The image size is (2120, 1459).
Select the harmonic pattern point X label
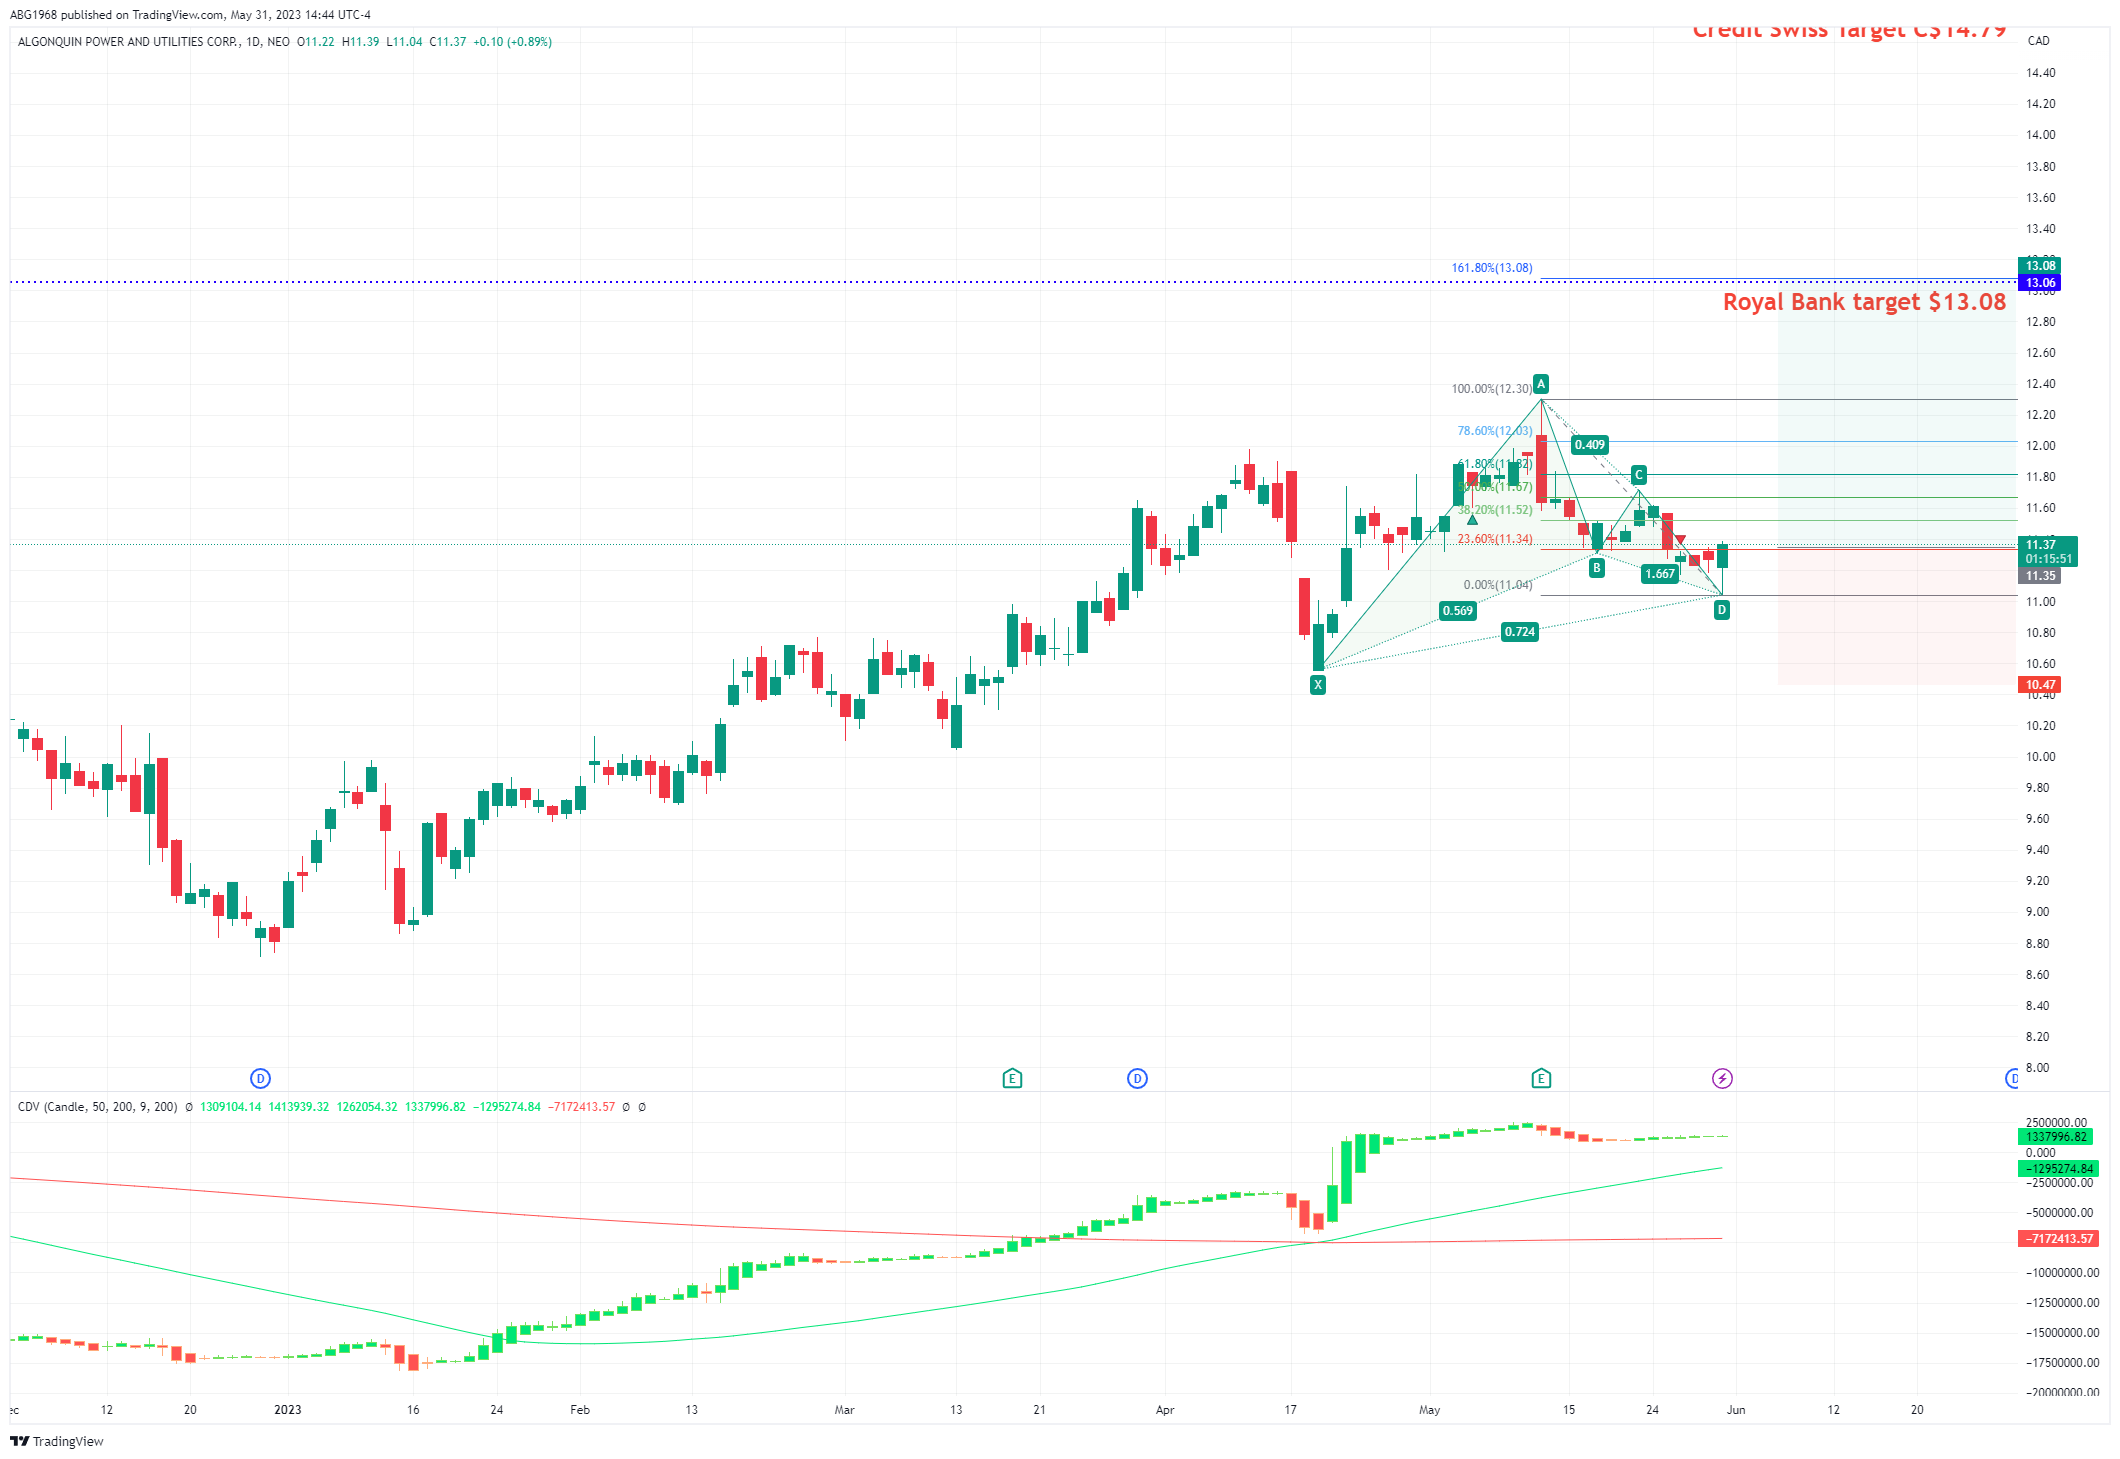click(x=1318, y=685)
